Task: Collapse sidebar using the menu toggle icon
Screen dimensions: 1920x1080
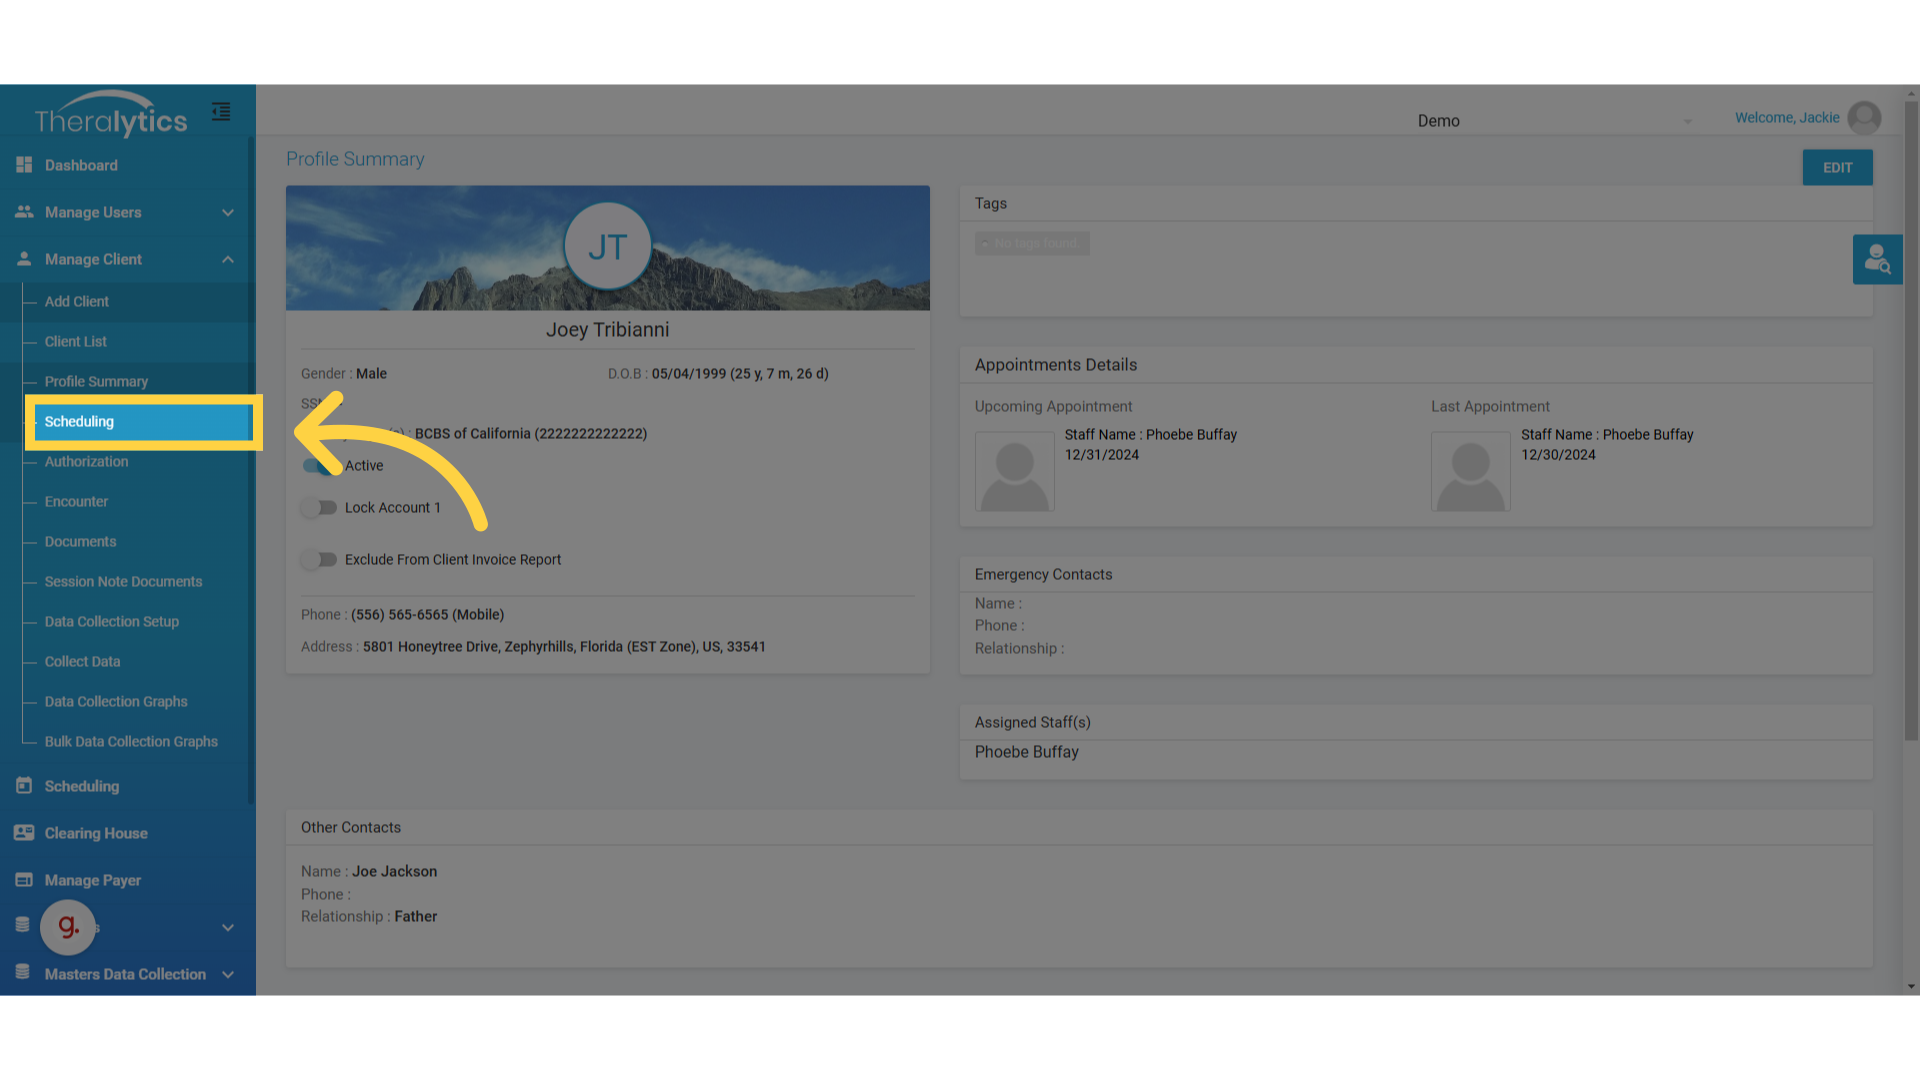Action: pos(221,112)
